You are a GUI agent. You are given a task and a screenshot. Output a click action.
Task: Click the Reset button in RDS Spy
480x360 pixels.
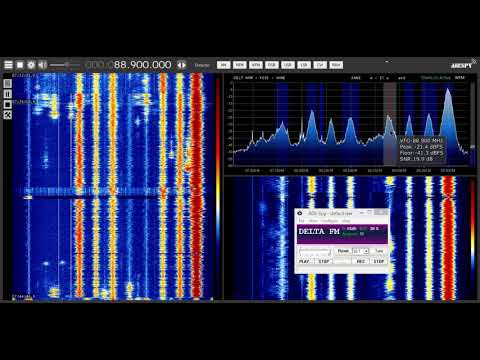pyautogui.click(x=343, y=251)
